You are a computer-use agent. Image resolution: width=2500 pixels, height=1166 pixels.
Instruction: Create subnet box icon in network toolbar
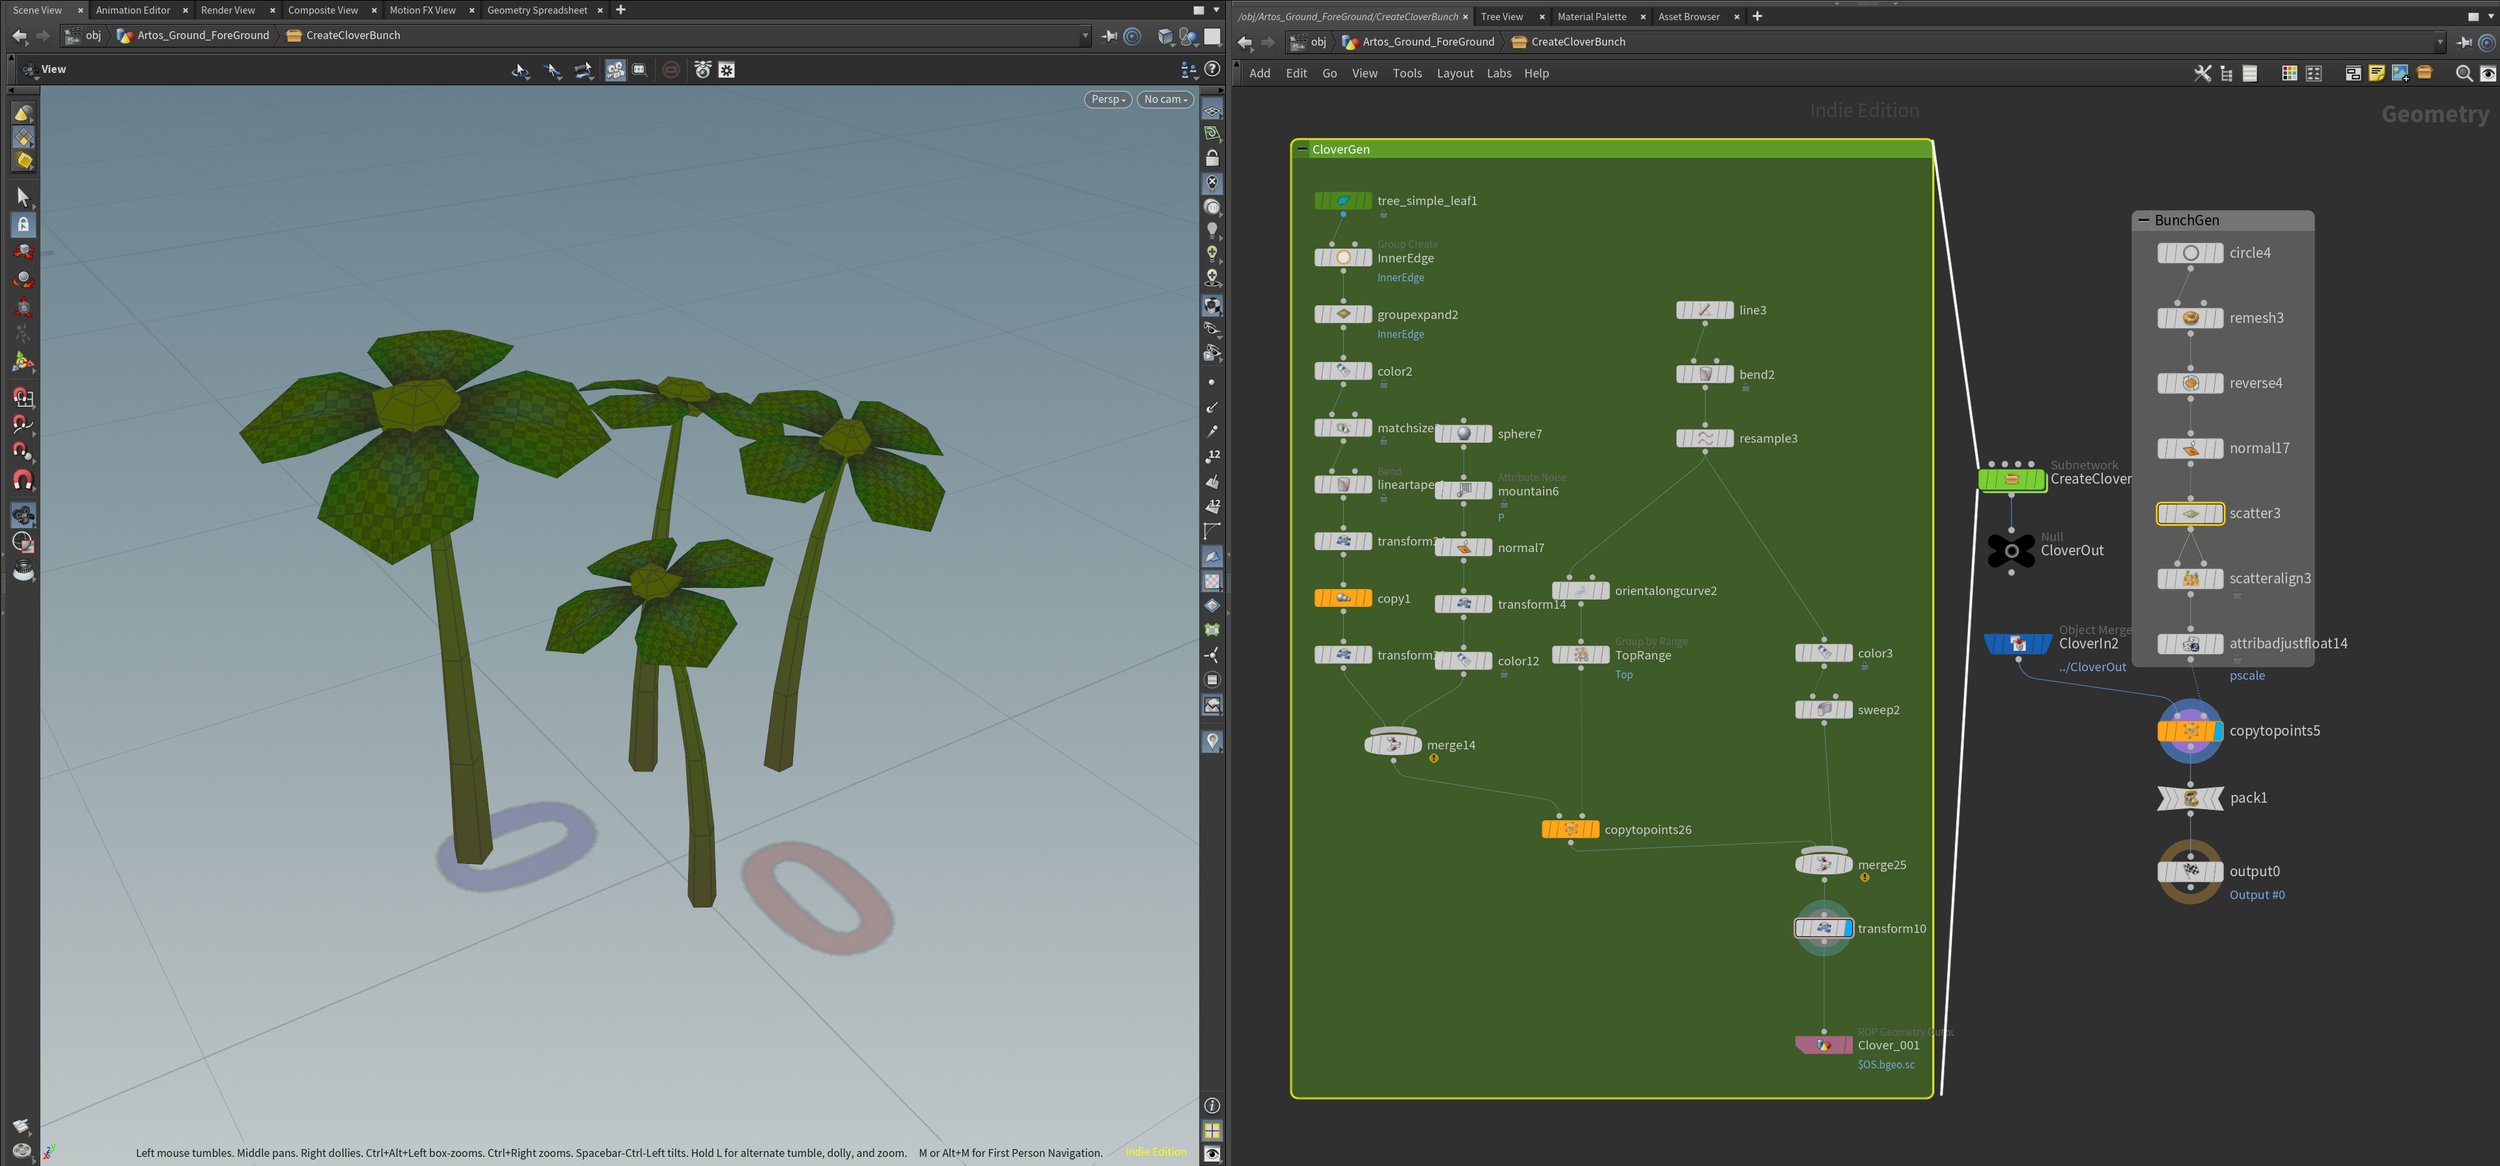[x=2424, y=73]
